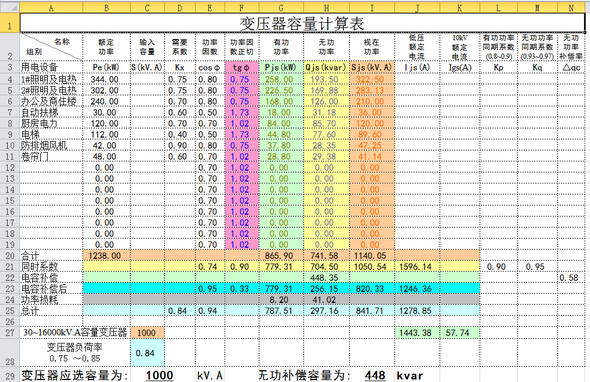This screenshot has width=590, height=382.
Task: Click the pink tgΦ header cell
Action: tap(242, 67)
